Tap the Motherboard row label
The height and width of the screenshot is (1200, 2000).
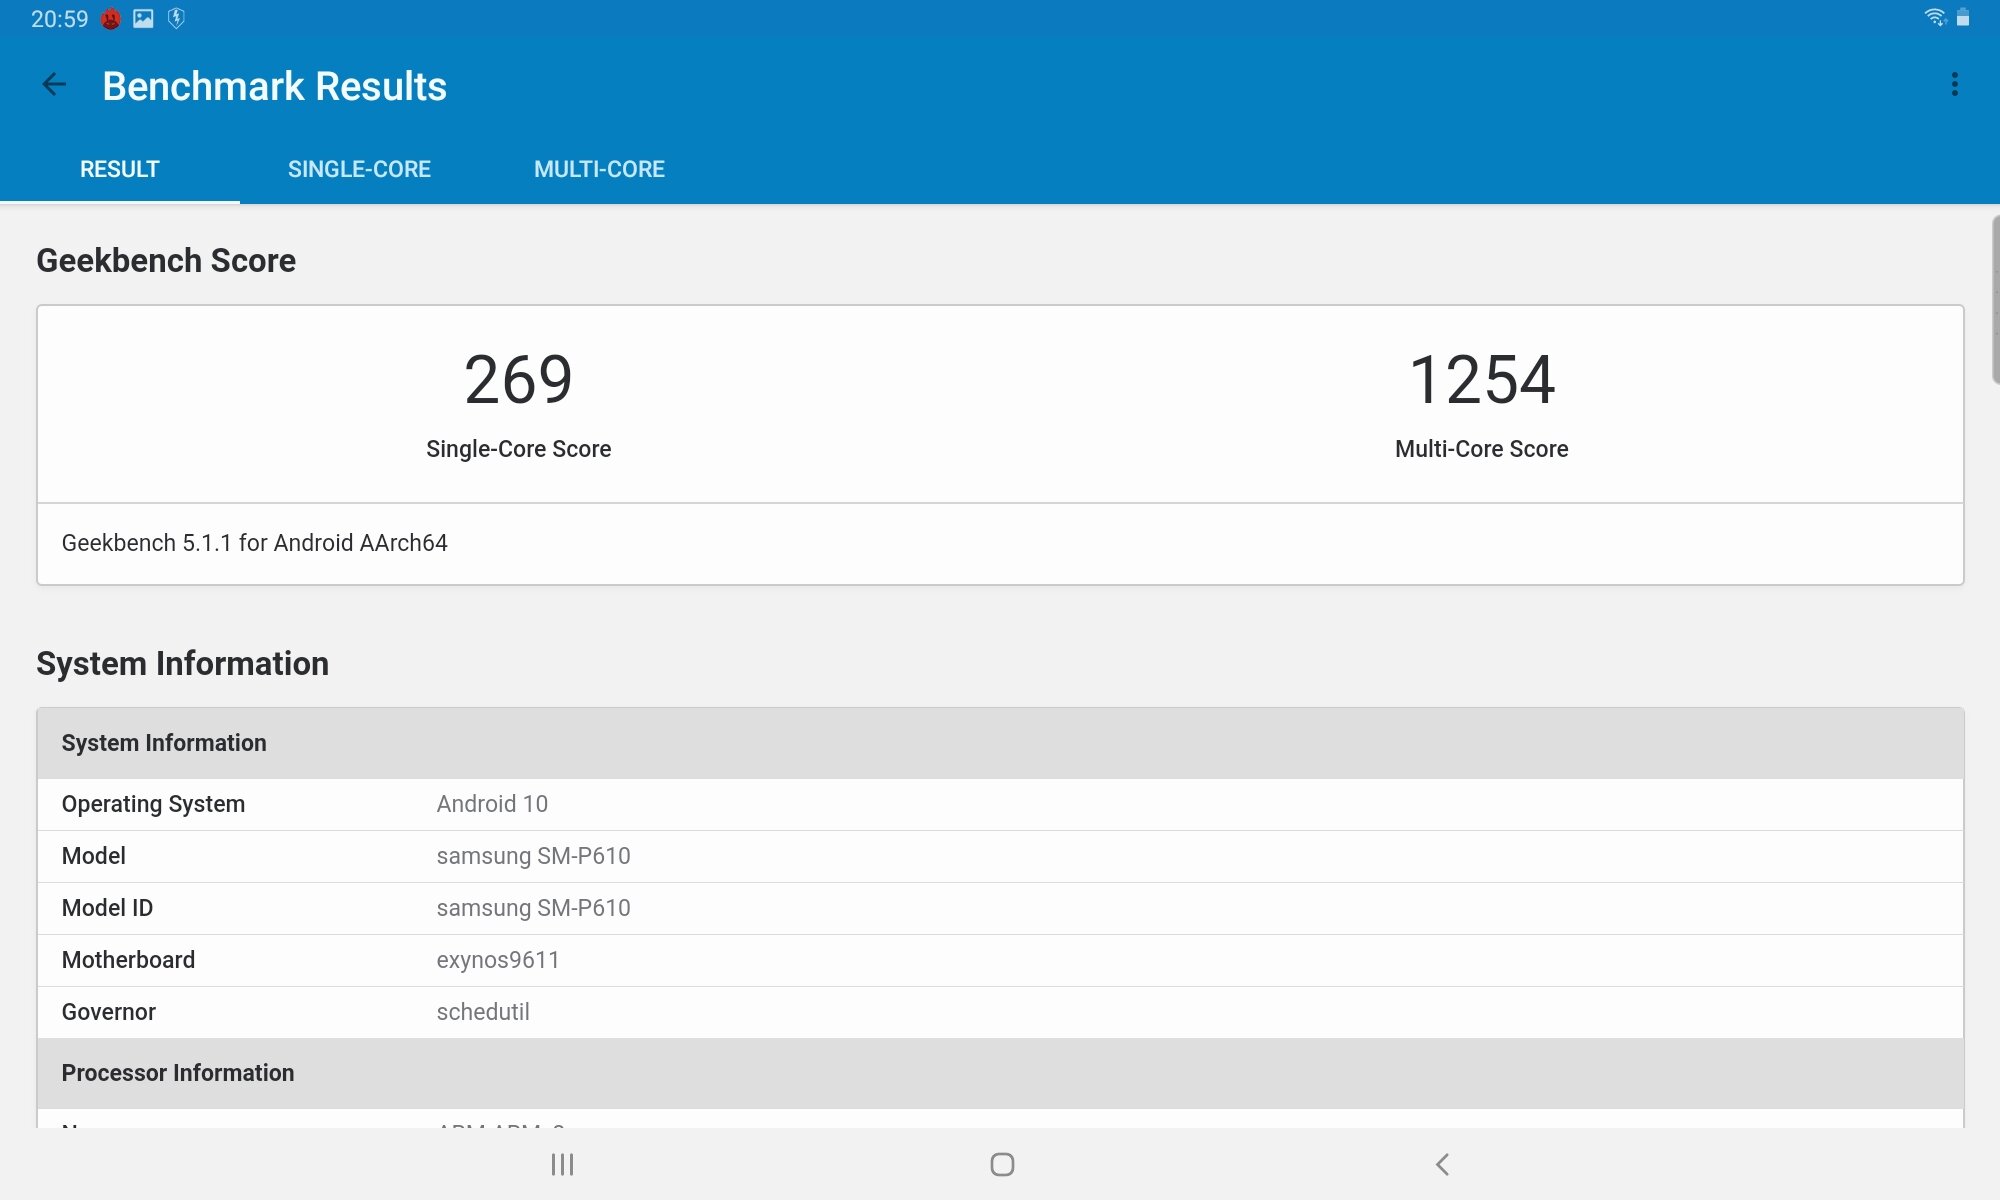point(128,960)
